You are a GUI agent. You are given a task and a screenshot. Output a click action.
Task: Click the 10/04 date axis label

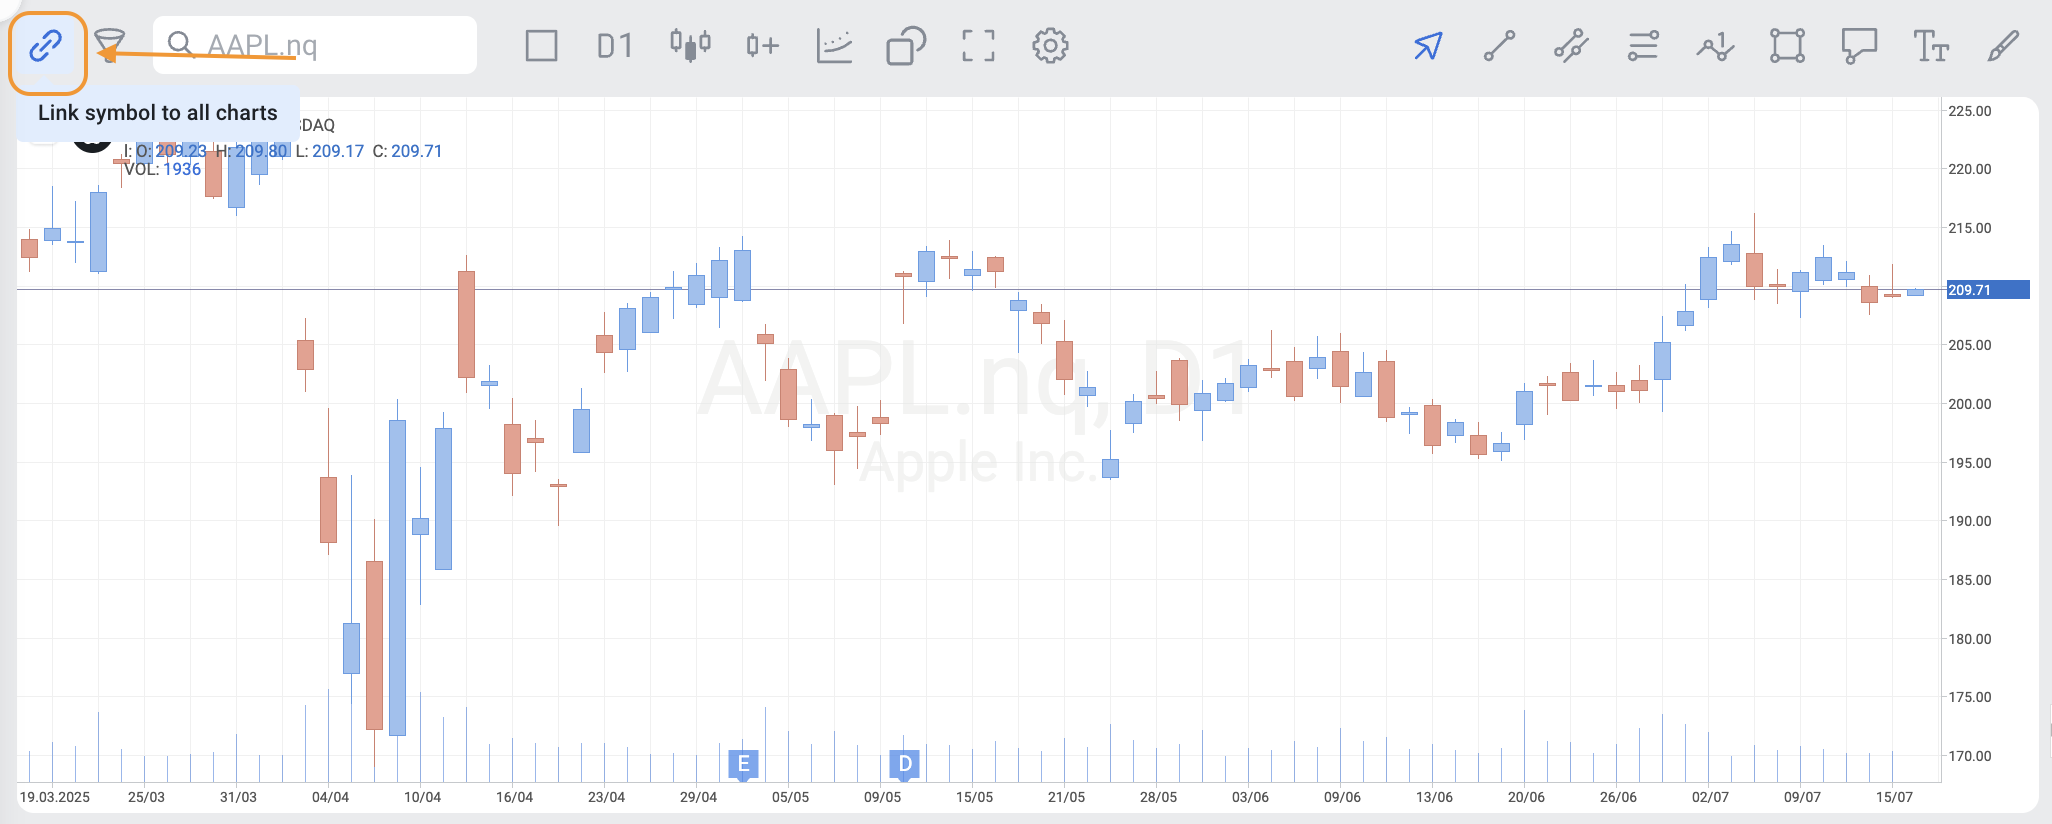pyautogui.click(x=422, y=797)
